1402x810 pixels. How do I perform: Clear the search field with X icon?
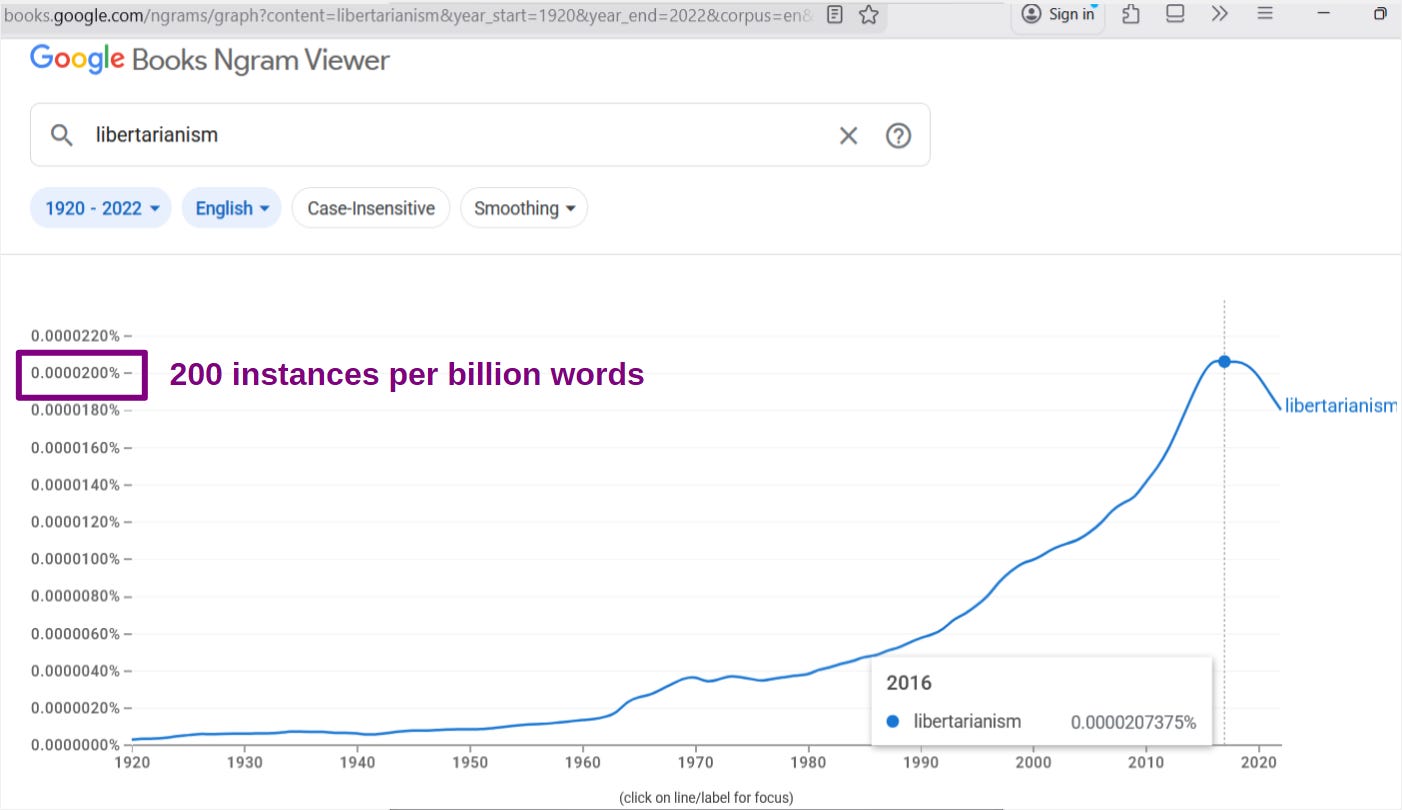coord(848,135)
